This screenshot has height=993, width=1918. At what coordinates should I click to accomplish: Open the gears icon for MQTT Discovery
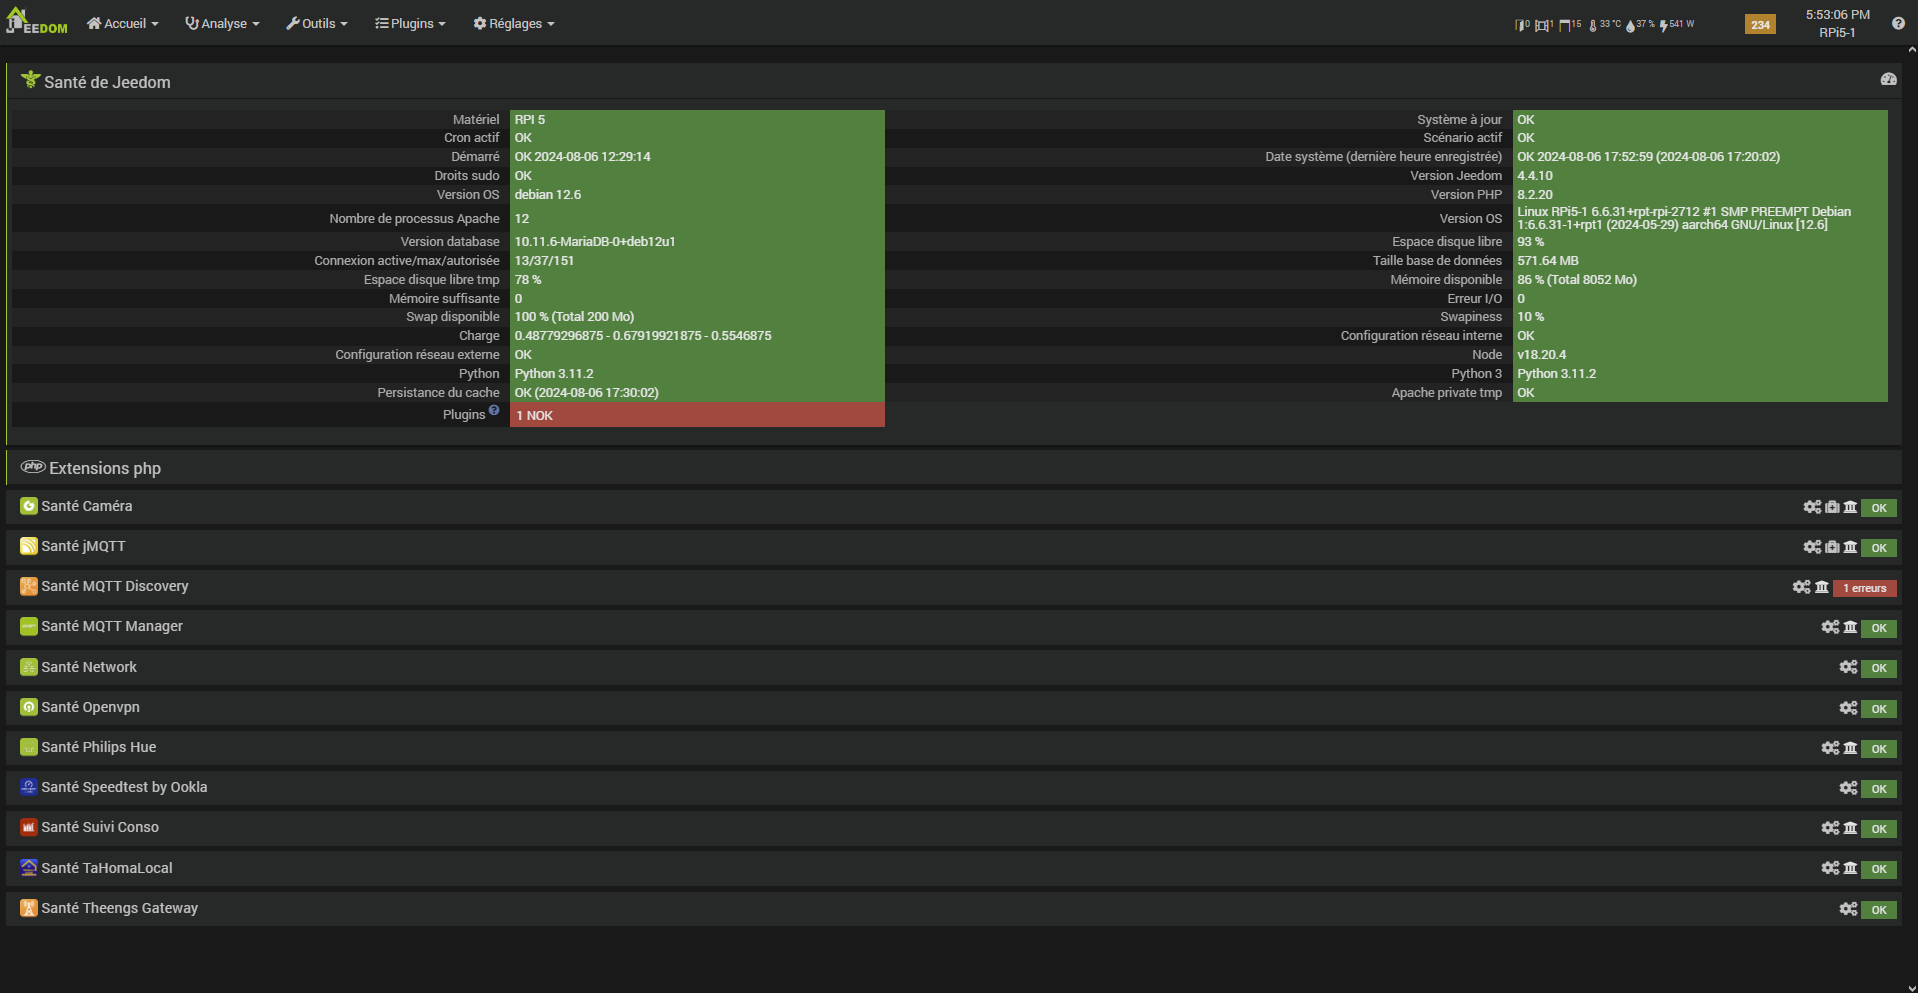click(1801, 587)
